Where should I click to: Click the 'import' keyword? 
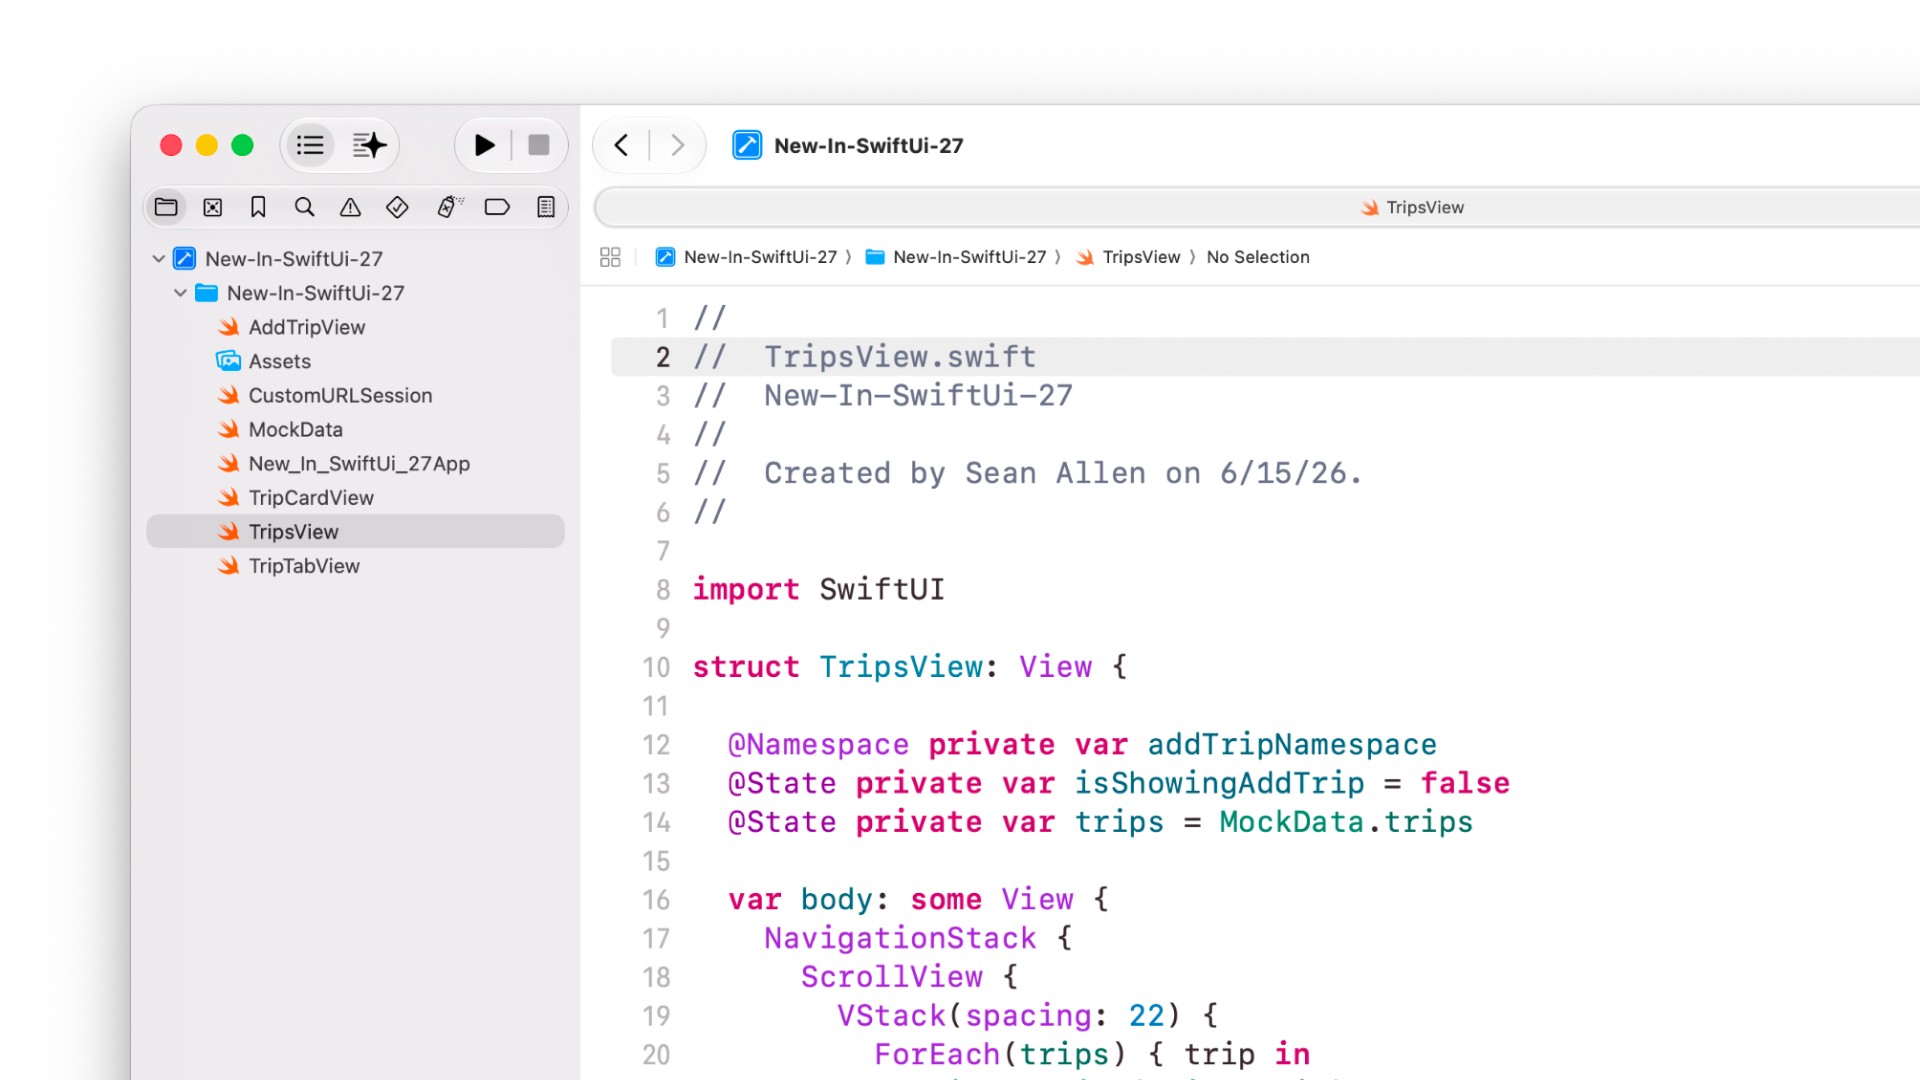point(746,590)
